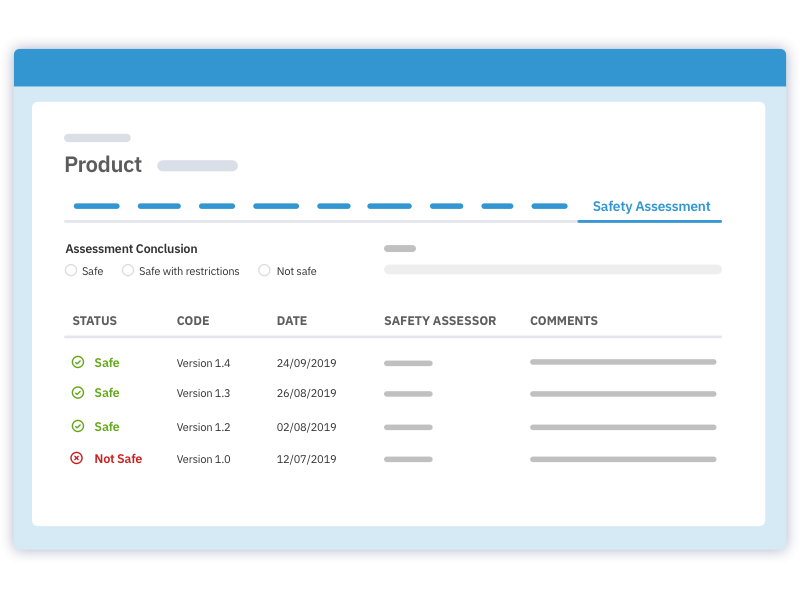800x600 pixels.
Task: Click the SAFETY ASSESSOR column header
Action: (x=440, y=321)
